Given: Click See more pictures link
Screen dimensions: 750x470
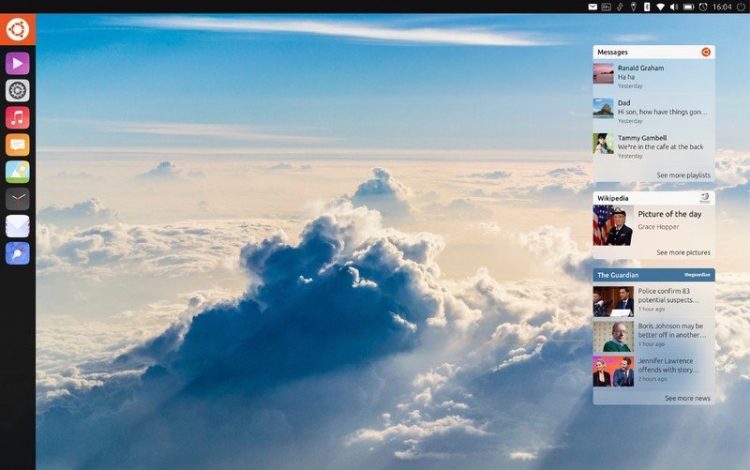Looking at the screenshot, I should pos(684,253).
